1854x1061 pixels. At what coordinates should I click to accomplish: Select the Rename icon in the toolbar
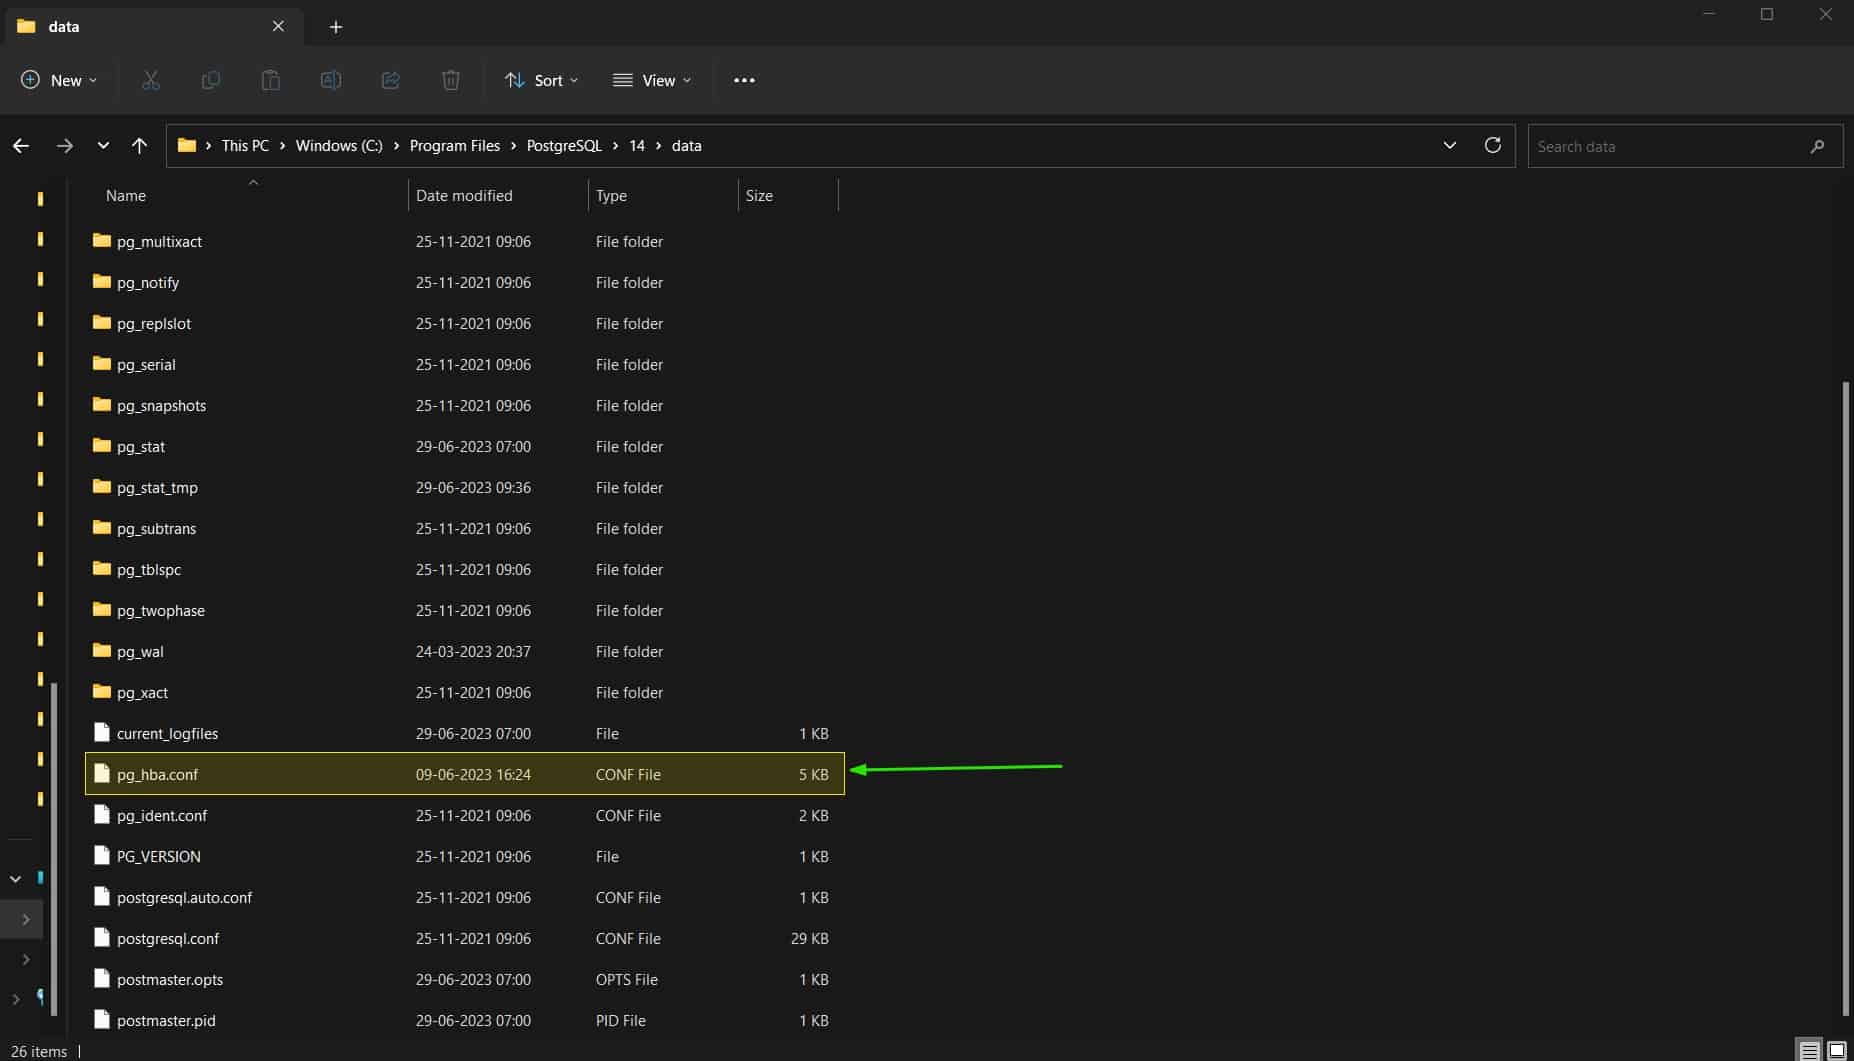coord(331,80)
